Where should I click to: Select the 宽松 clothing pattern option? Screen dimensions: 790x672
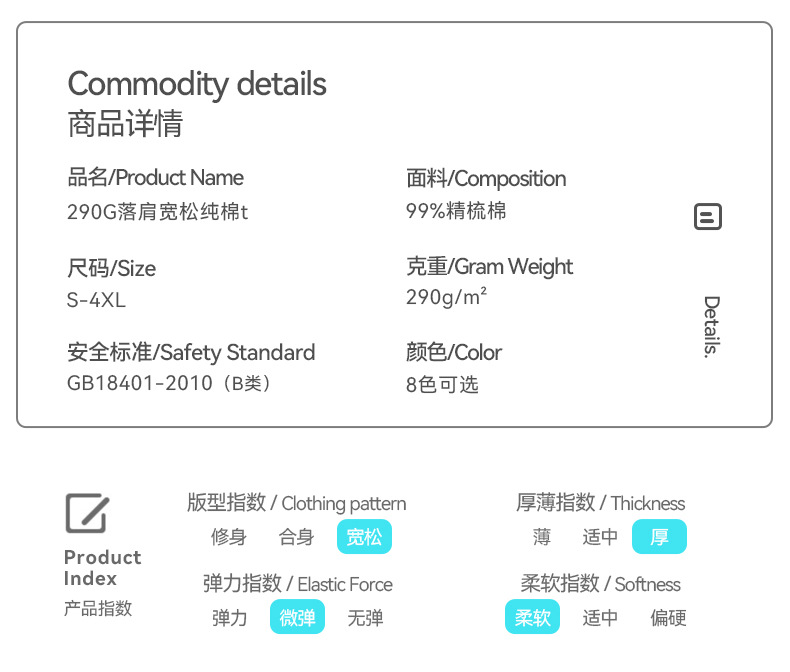coord(364,537)
